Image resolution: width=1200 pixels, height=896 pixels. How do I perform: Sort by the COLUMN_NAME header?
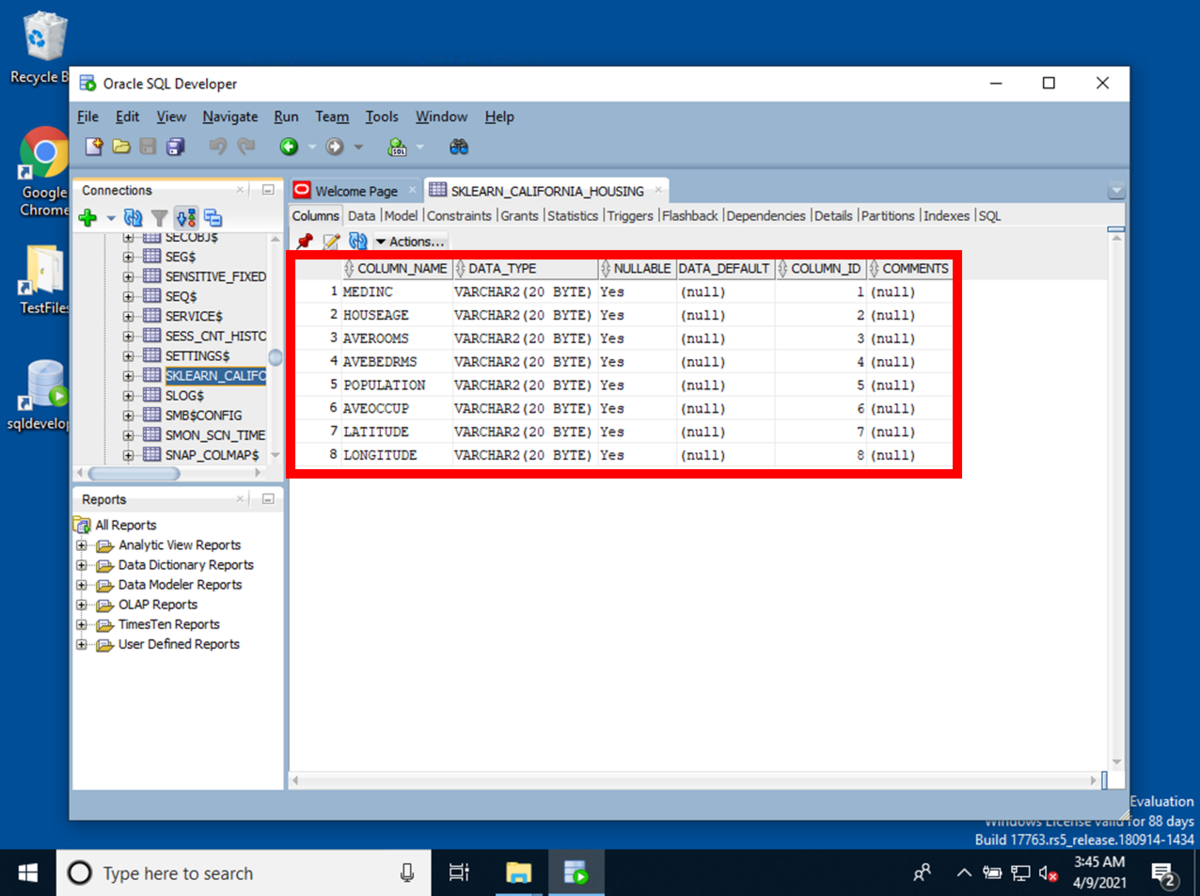(x=396, y=269)
